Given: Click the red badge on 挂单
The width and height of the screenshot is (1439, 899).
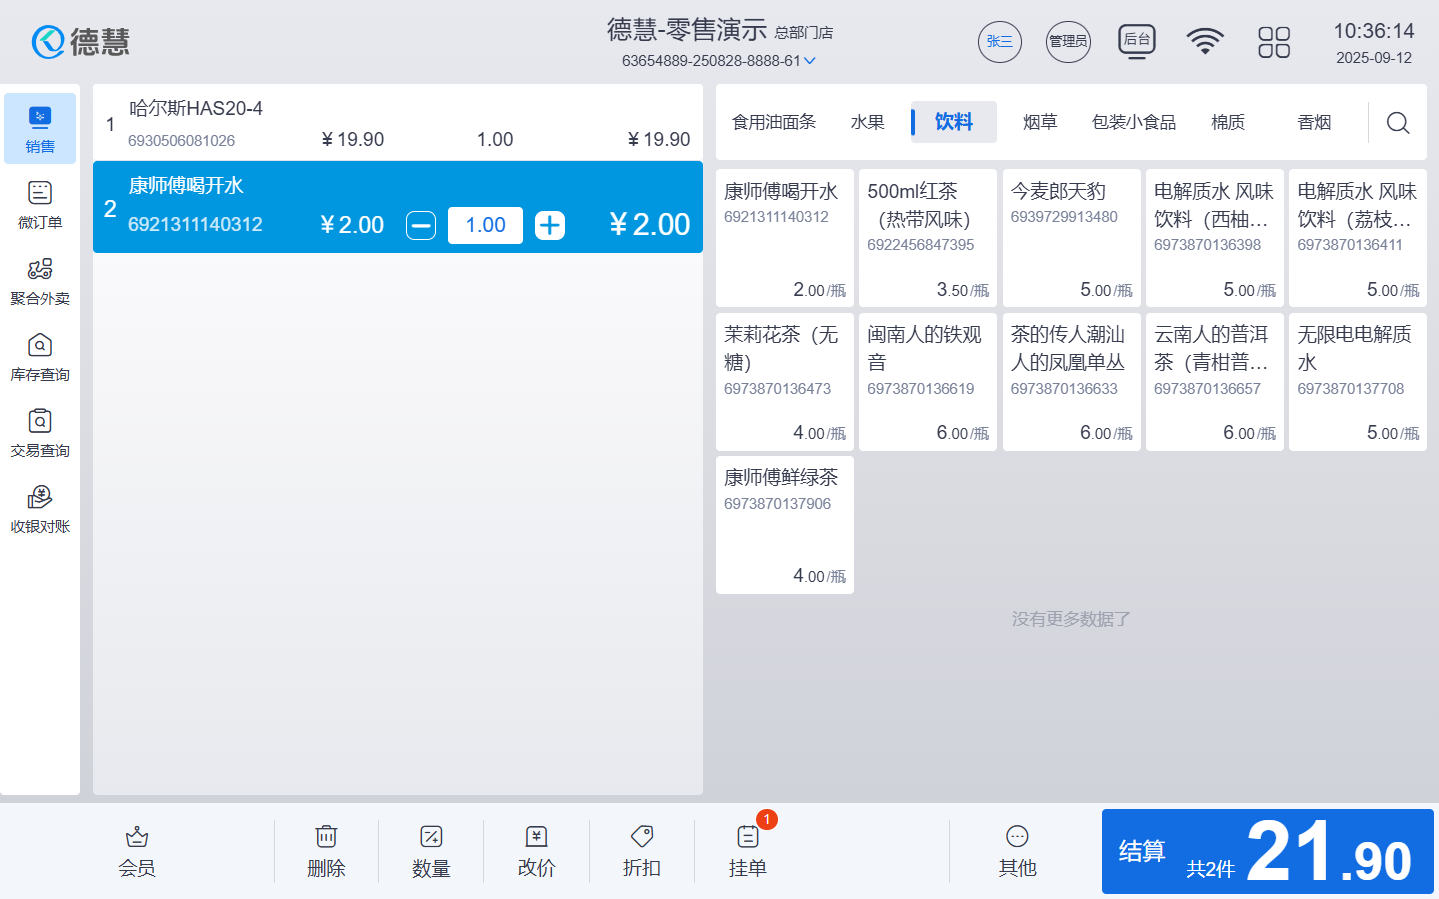Looking at the screenshot, I should coord(767,819).
